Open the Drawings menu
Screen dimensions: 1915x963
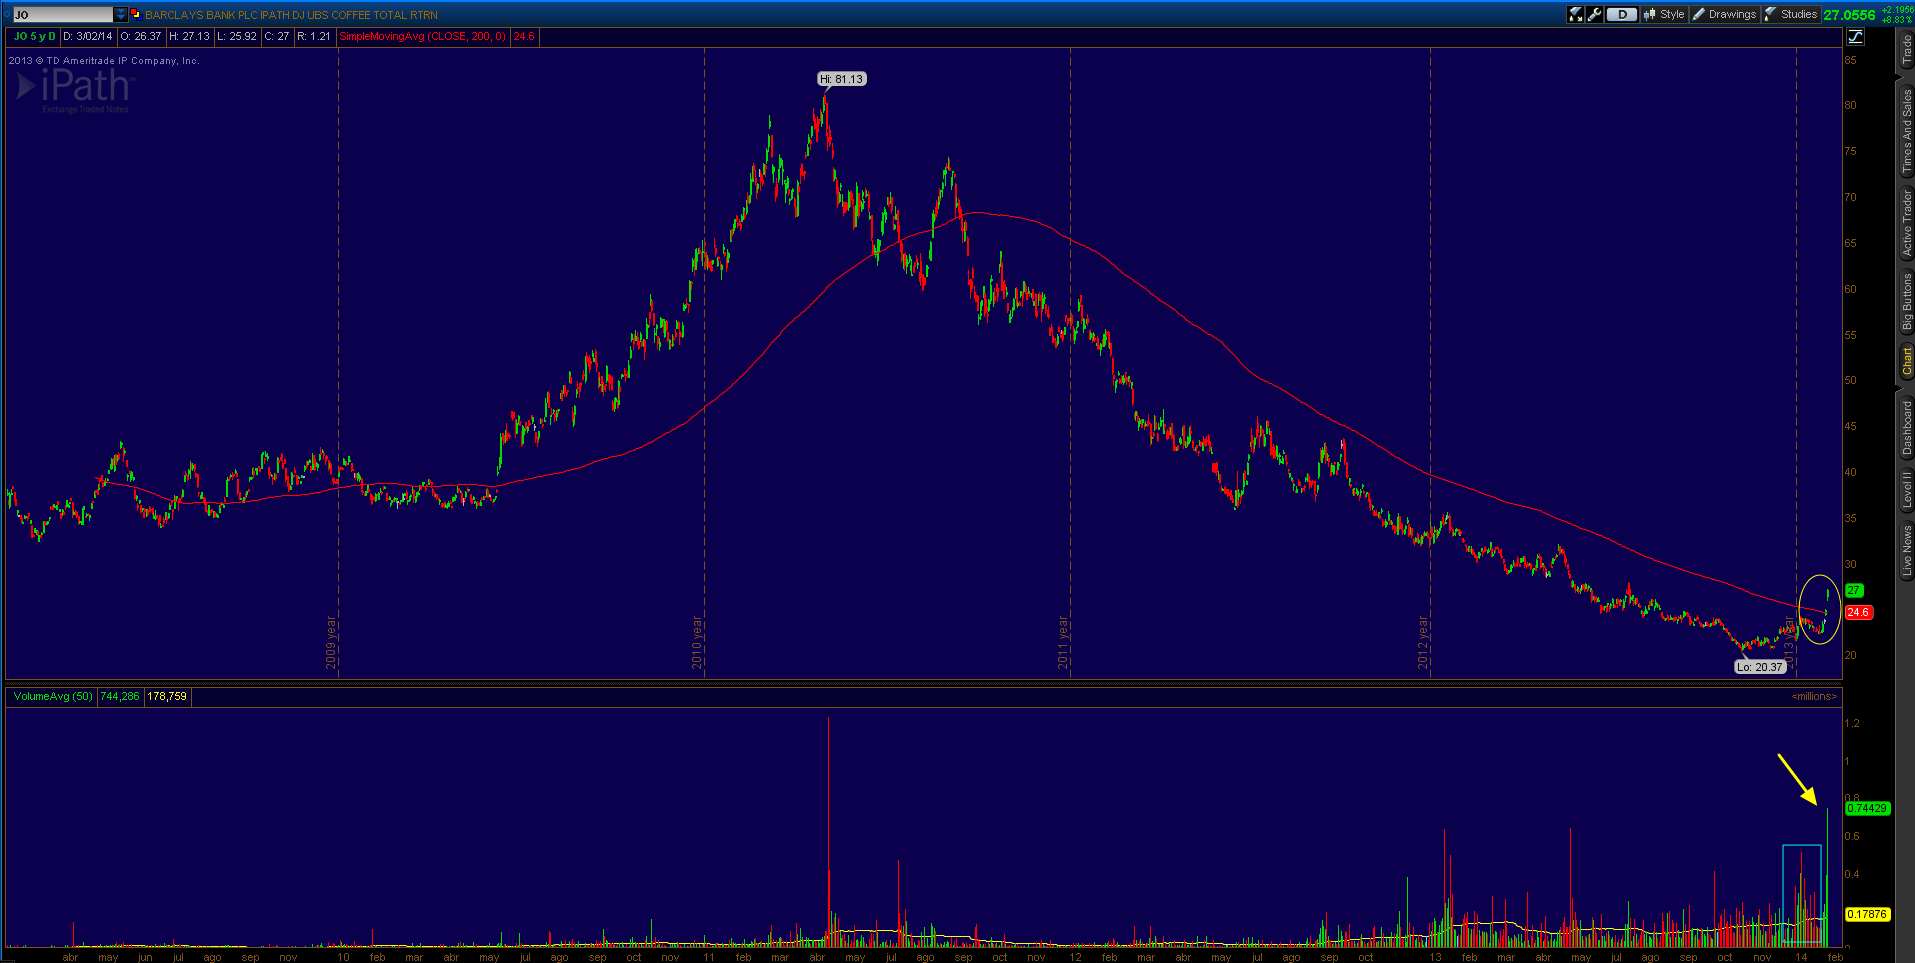click(x=1724, y=14)
